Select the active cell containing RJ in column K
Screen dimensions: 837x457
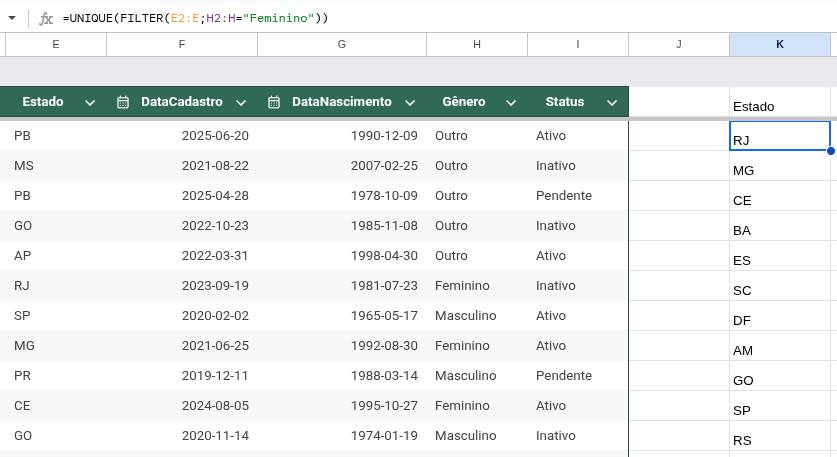coord(780,136)
